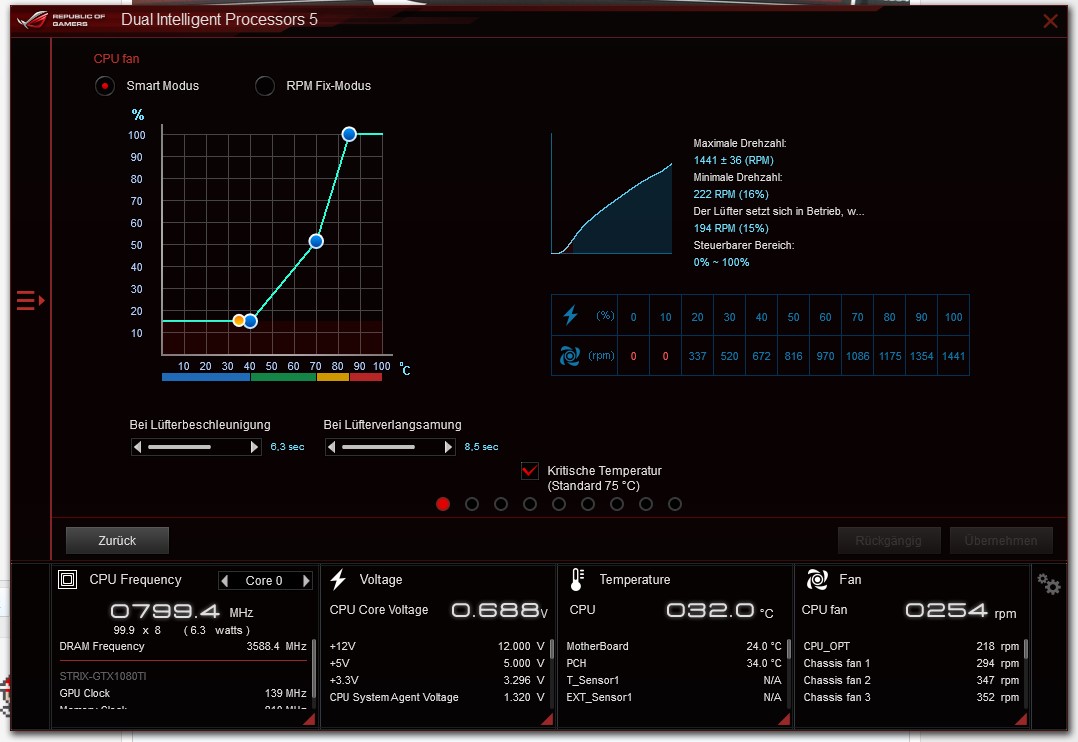Expand the Temperature panel corner triangle
1078x742 pixels.
pos(784,719)
